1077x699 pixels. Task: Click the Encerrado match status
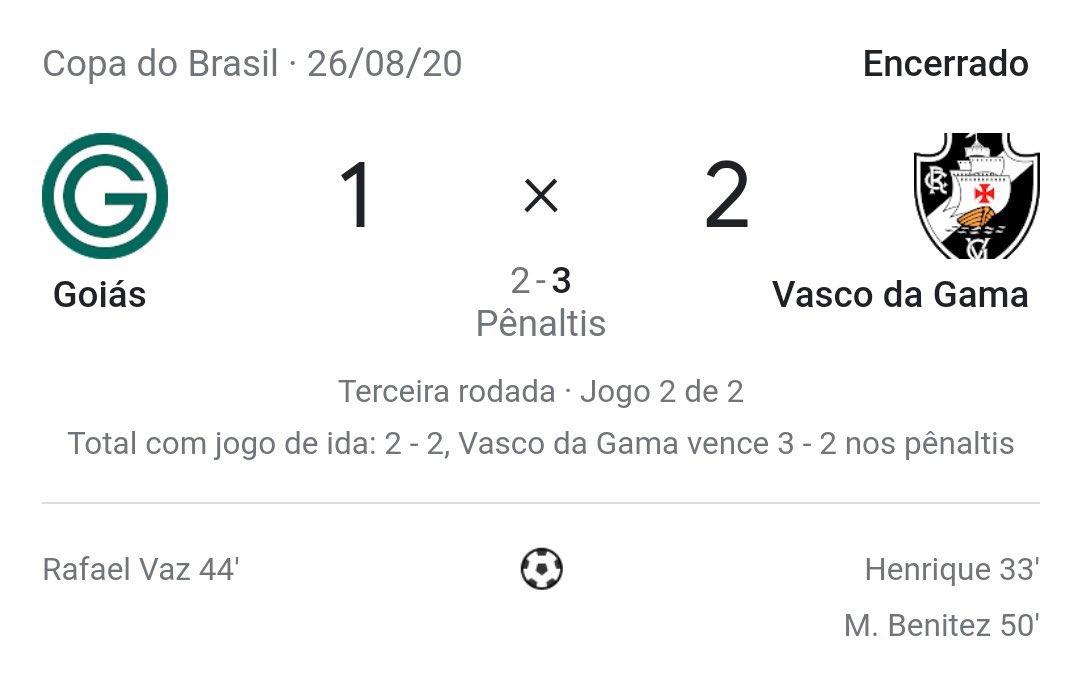click(945, 64)
